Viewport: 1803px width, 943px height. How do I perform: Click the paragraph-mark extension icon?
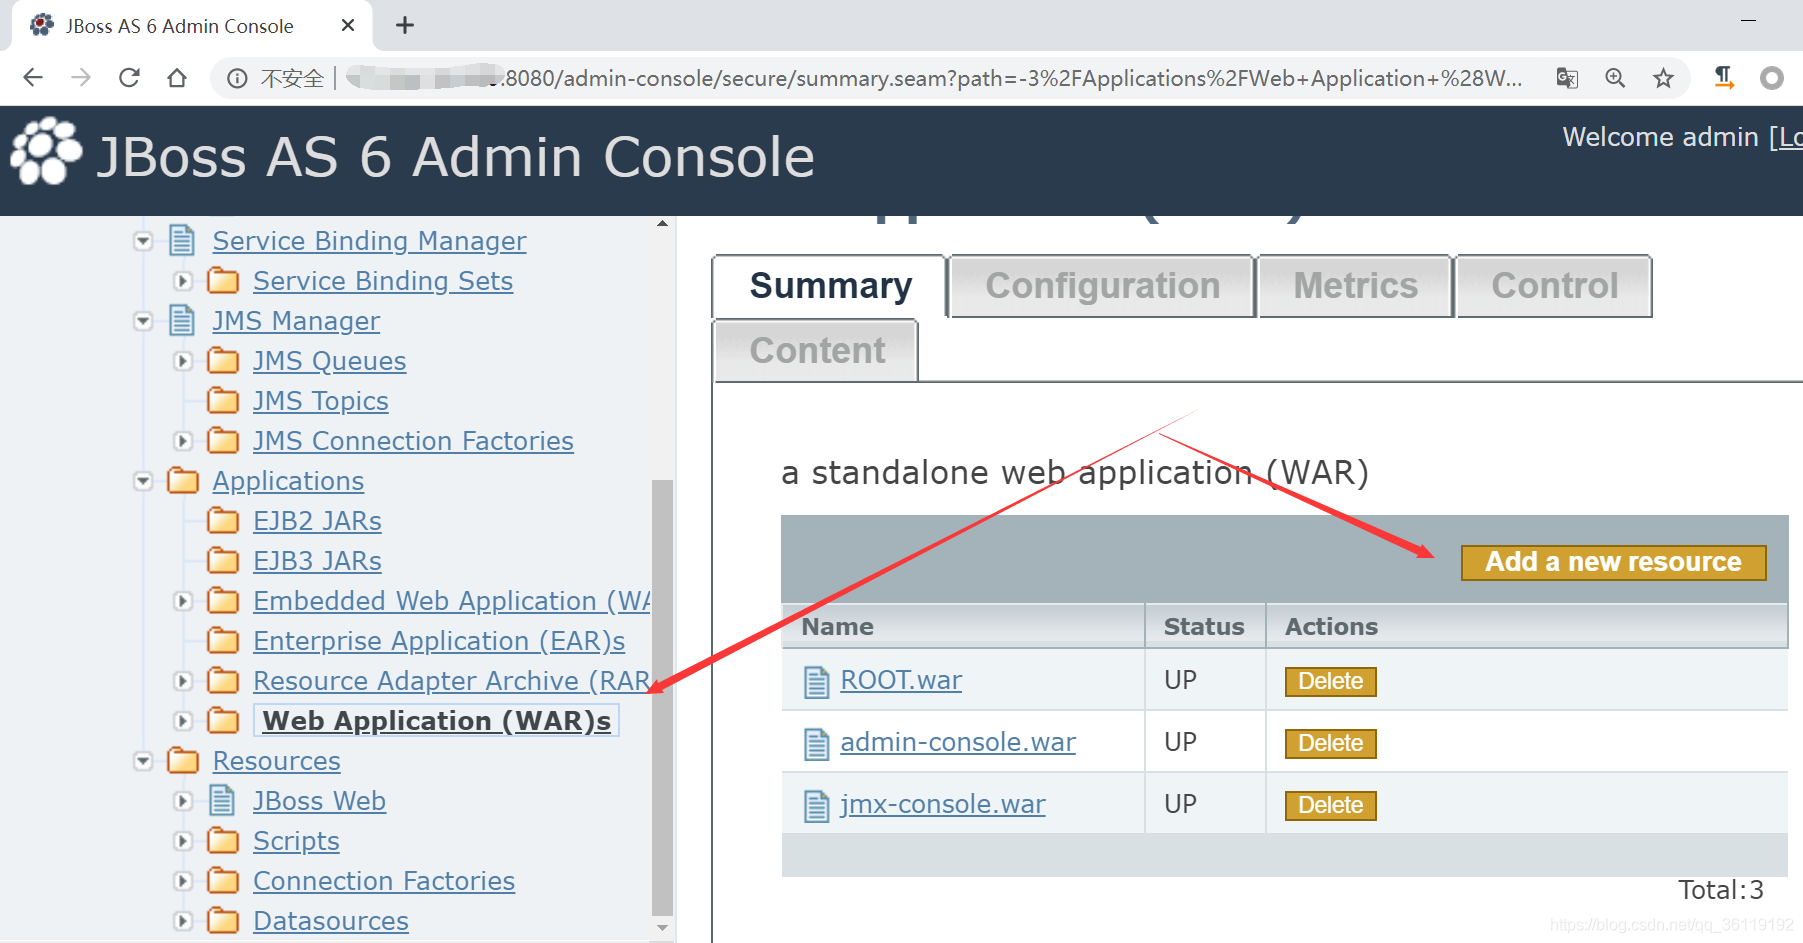coord(1724,78)
